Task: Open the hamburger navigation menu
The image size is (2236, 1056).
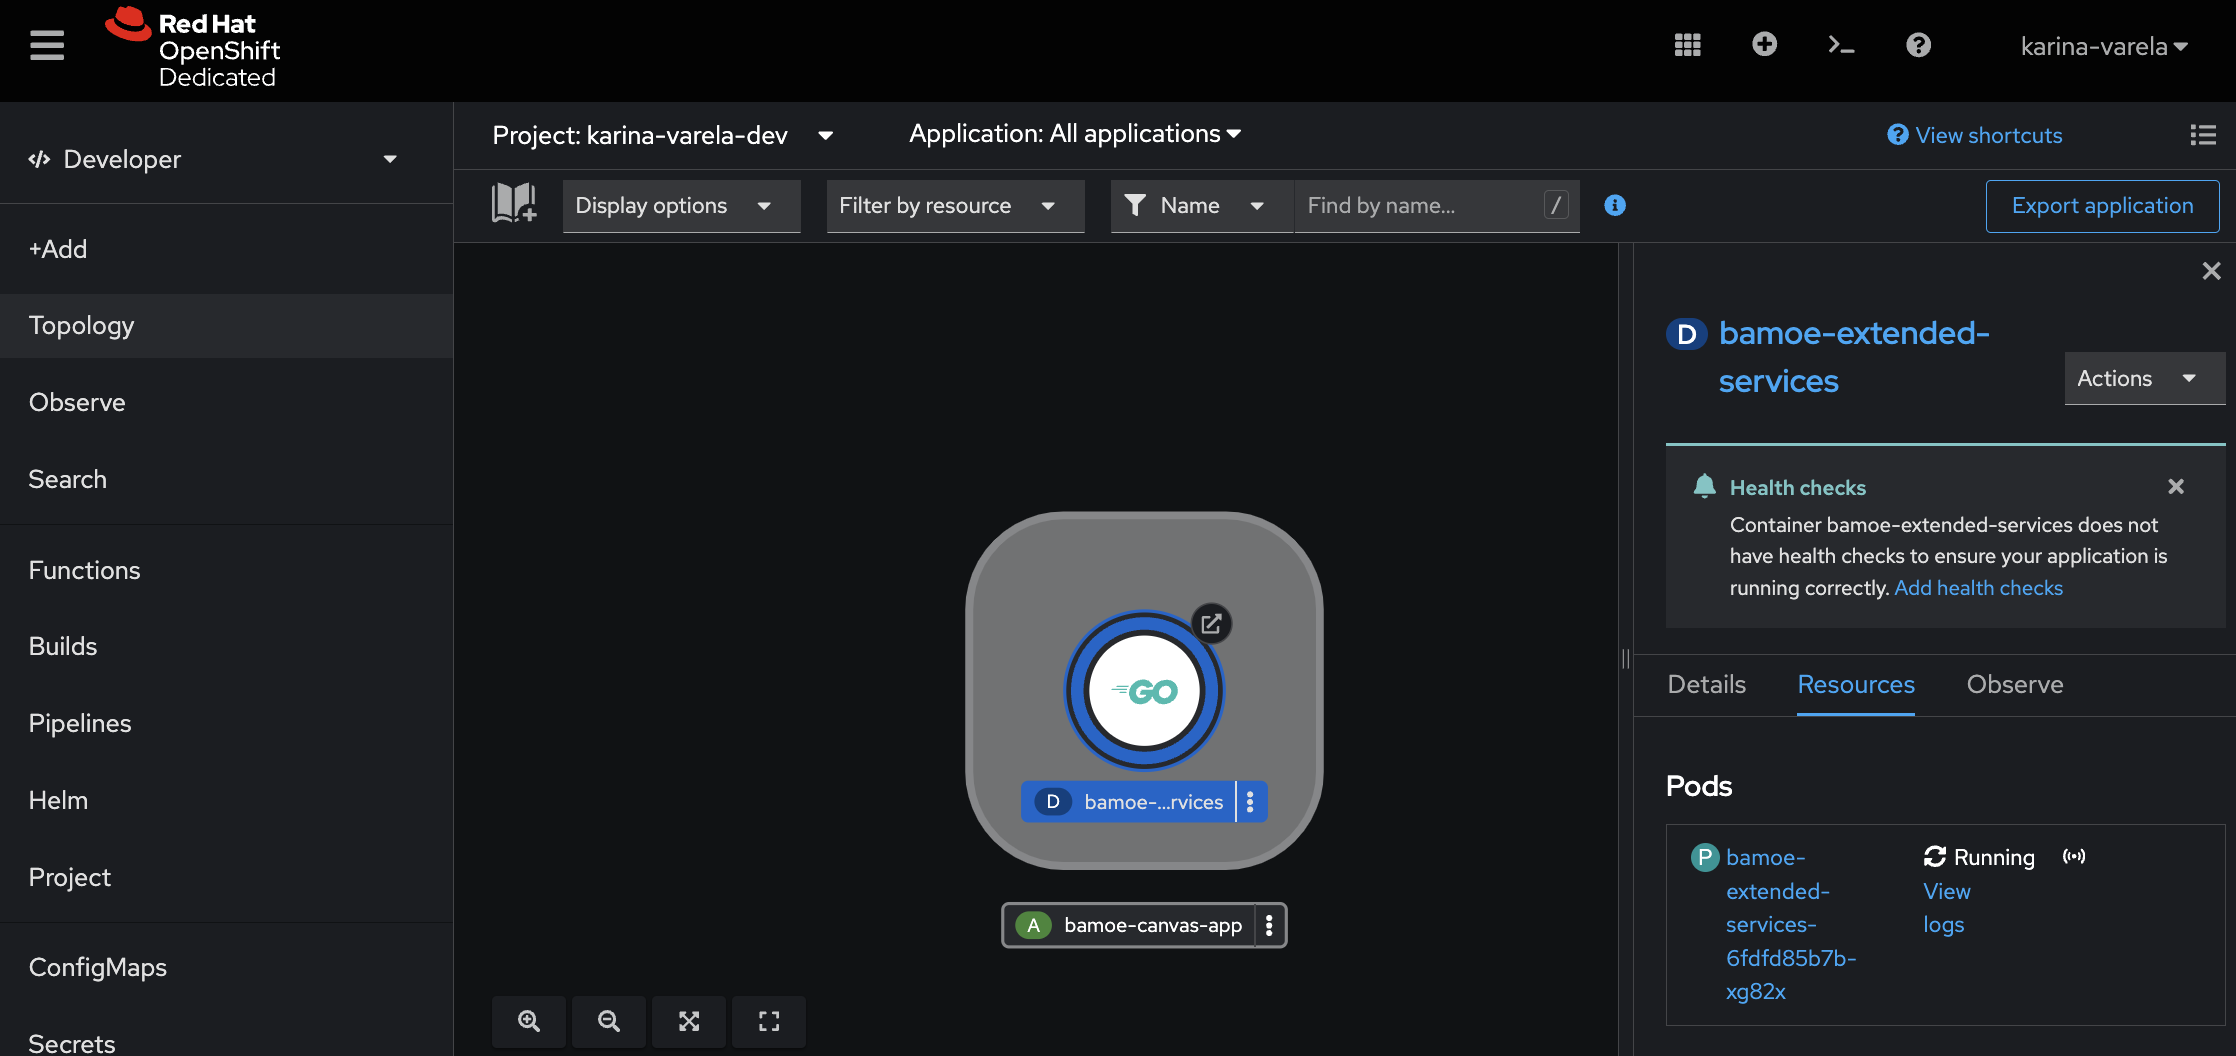Action: tap(47, 46)
